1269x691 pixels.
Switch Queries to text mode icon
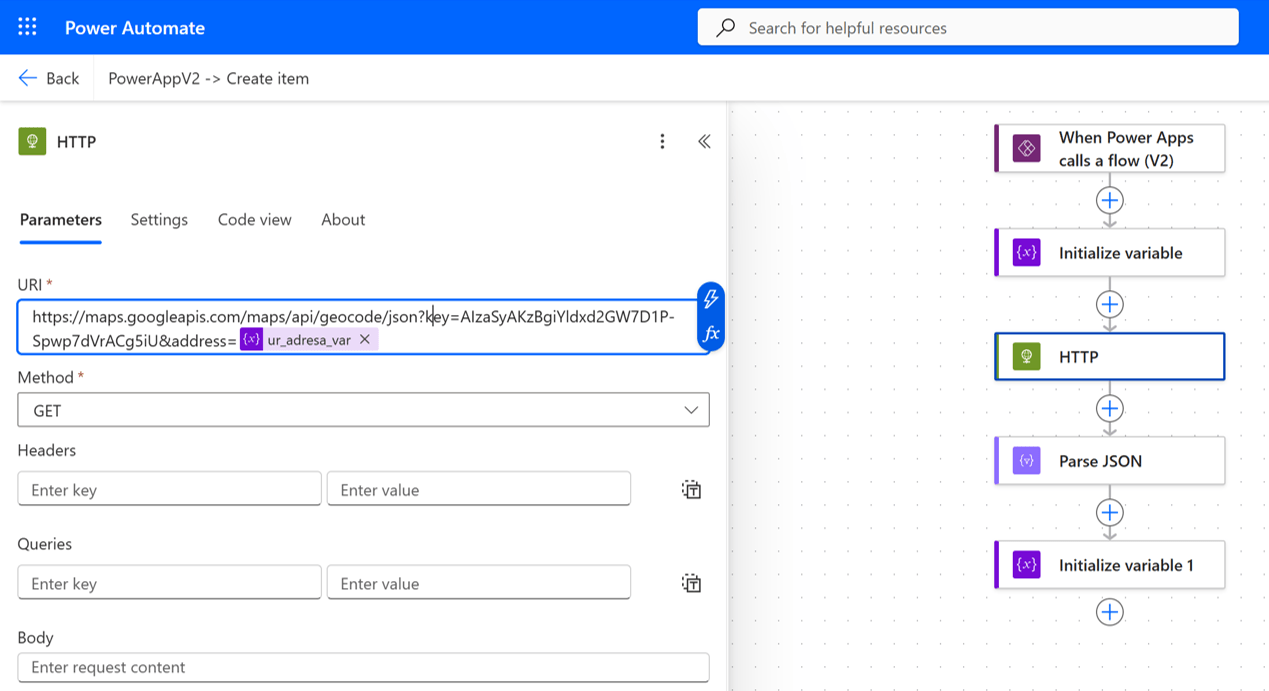[691, 583]
